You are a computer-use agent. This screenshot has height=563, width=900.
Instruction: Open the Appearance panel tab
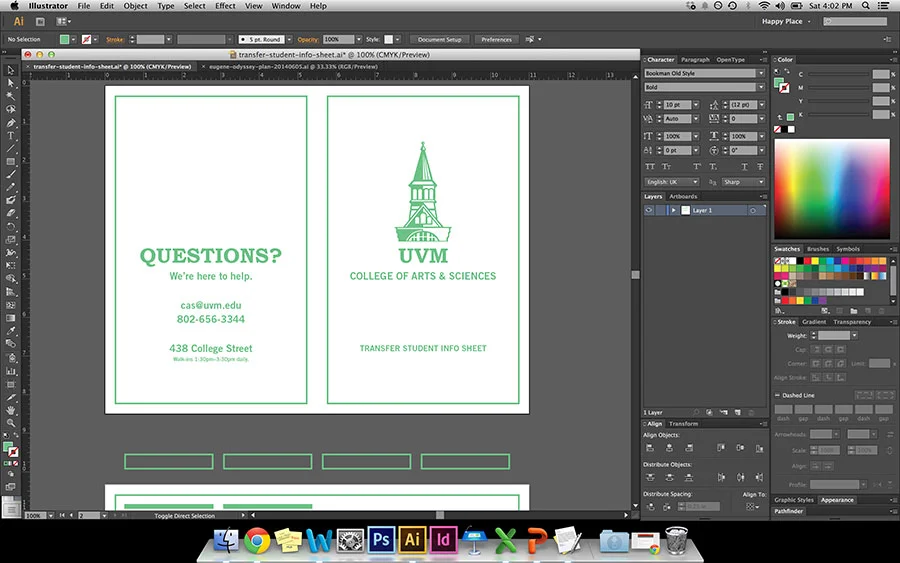tap(837, 500)
